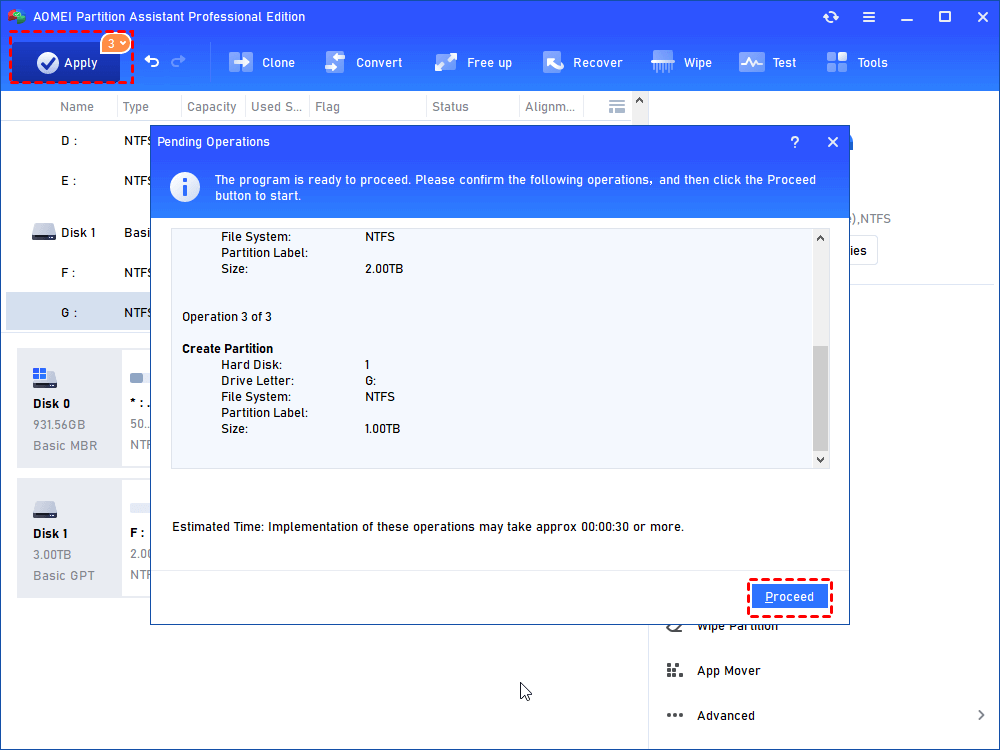Viewport: 1000px width, 750px height.
Task: Click the redo arrow icon
Action: pyautogui.click(x=179, y=61)
